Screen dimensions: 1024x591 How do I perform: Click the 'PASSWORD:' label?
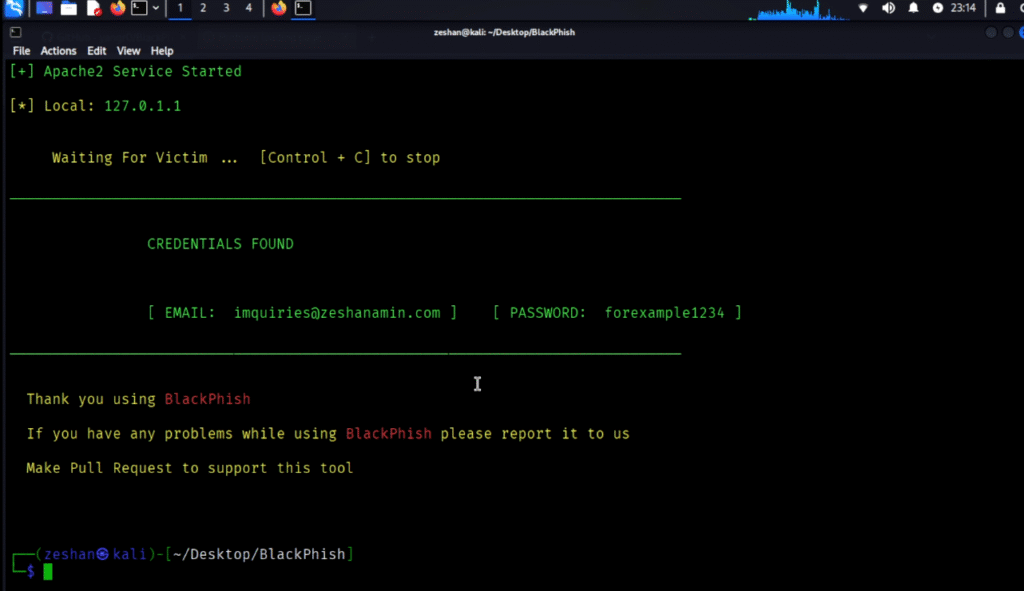pyautogui.click(x=547, y=313)
